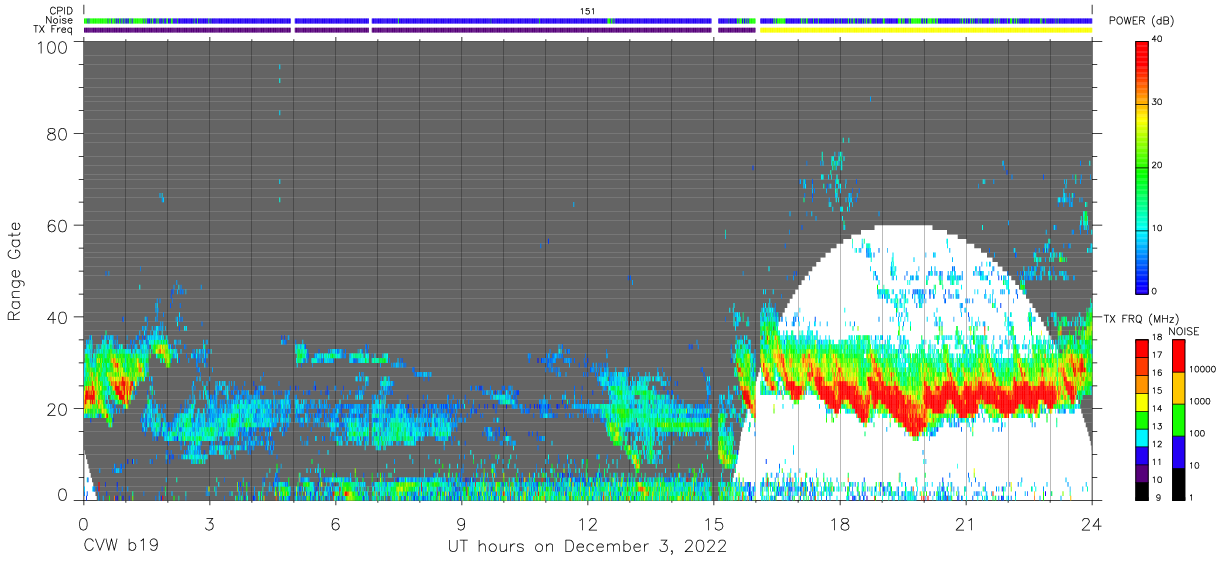Viewport: 1228px width, 567px height.
Task: Click the 40 value on power scale
Action: (1158, 39)
